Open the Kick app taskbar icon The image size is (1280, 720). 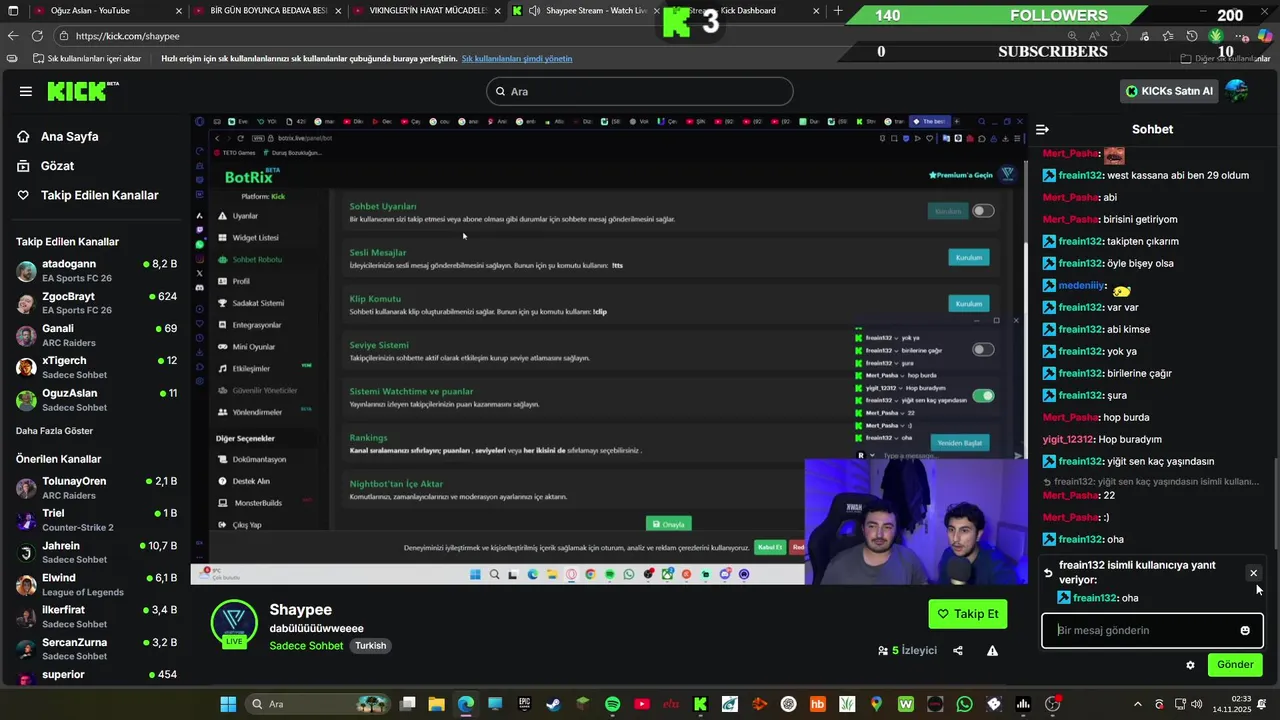click(701, 704)
